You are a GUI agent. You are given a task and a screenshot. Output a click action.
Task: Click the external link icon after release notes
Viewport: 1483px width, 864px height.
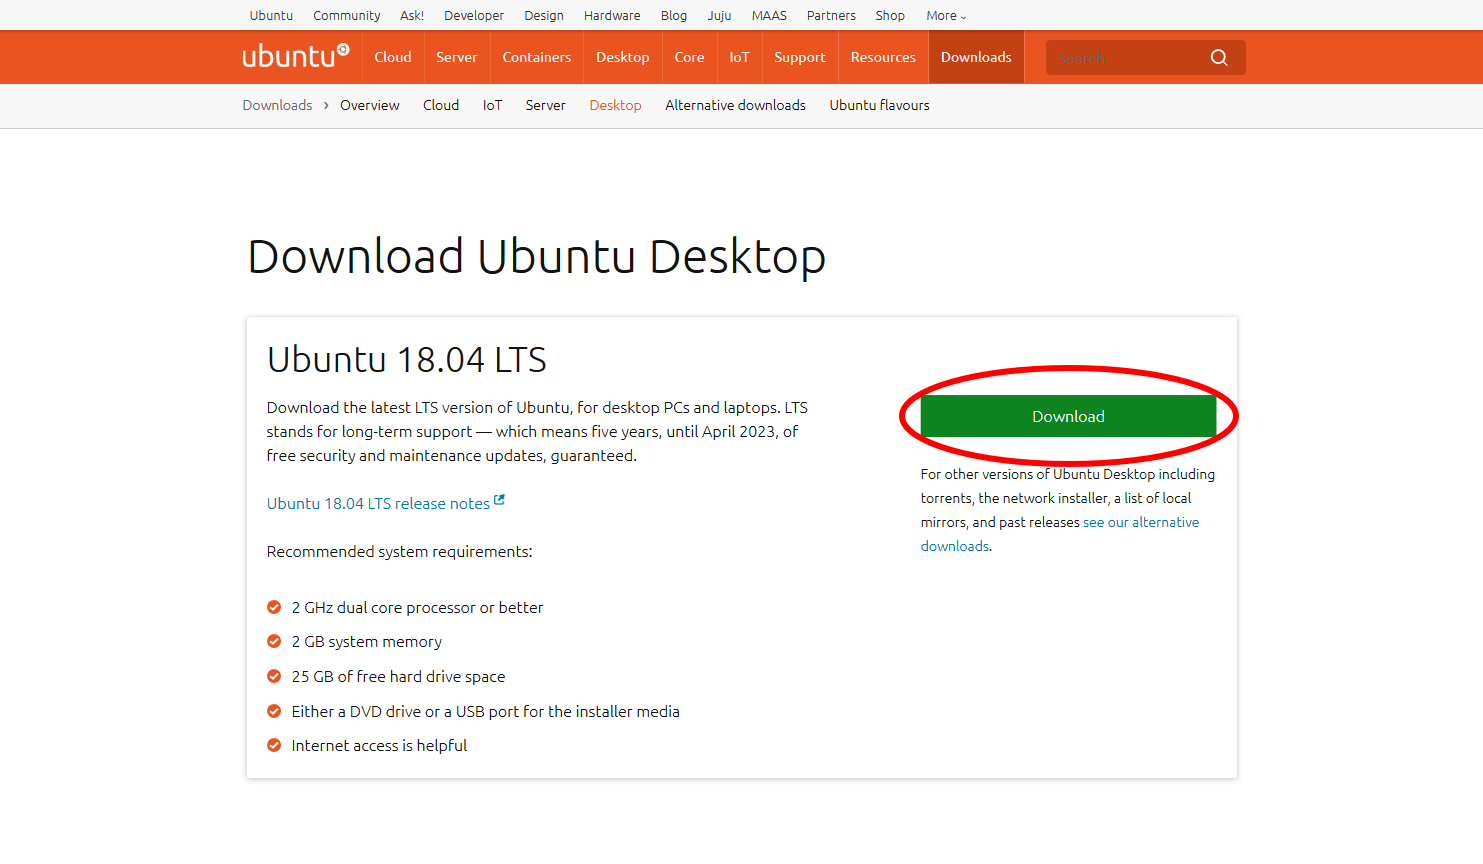[x=499, y=500]
